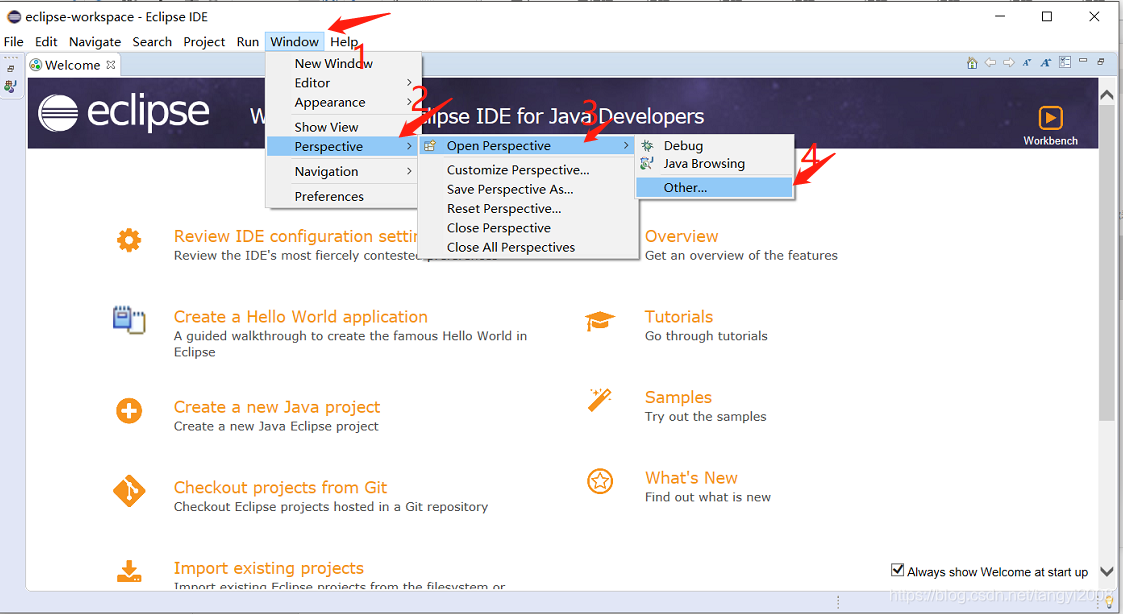Restore the minimized stack in left trim
The width and height of the screenshot is (1123, 614).
(11, 69)
